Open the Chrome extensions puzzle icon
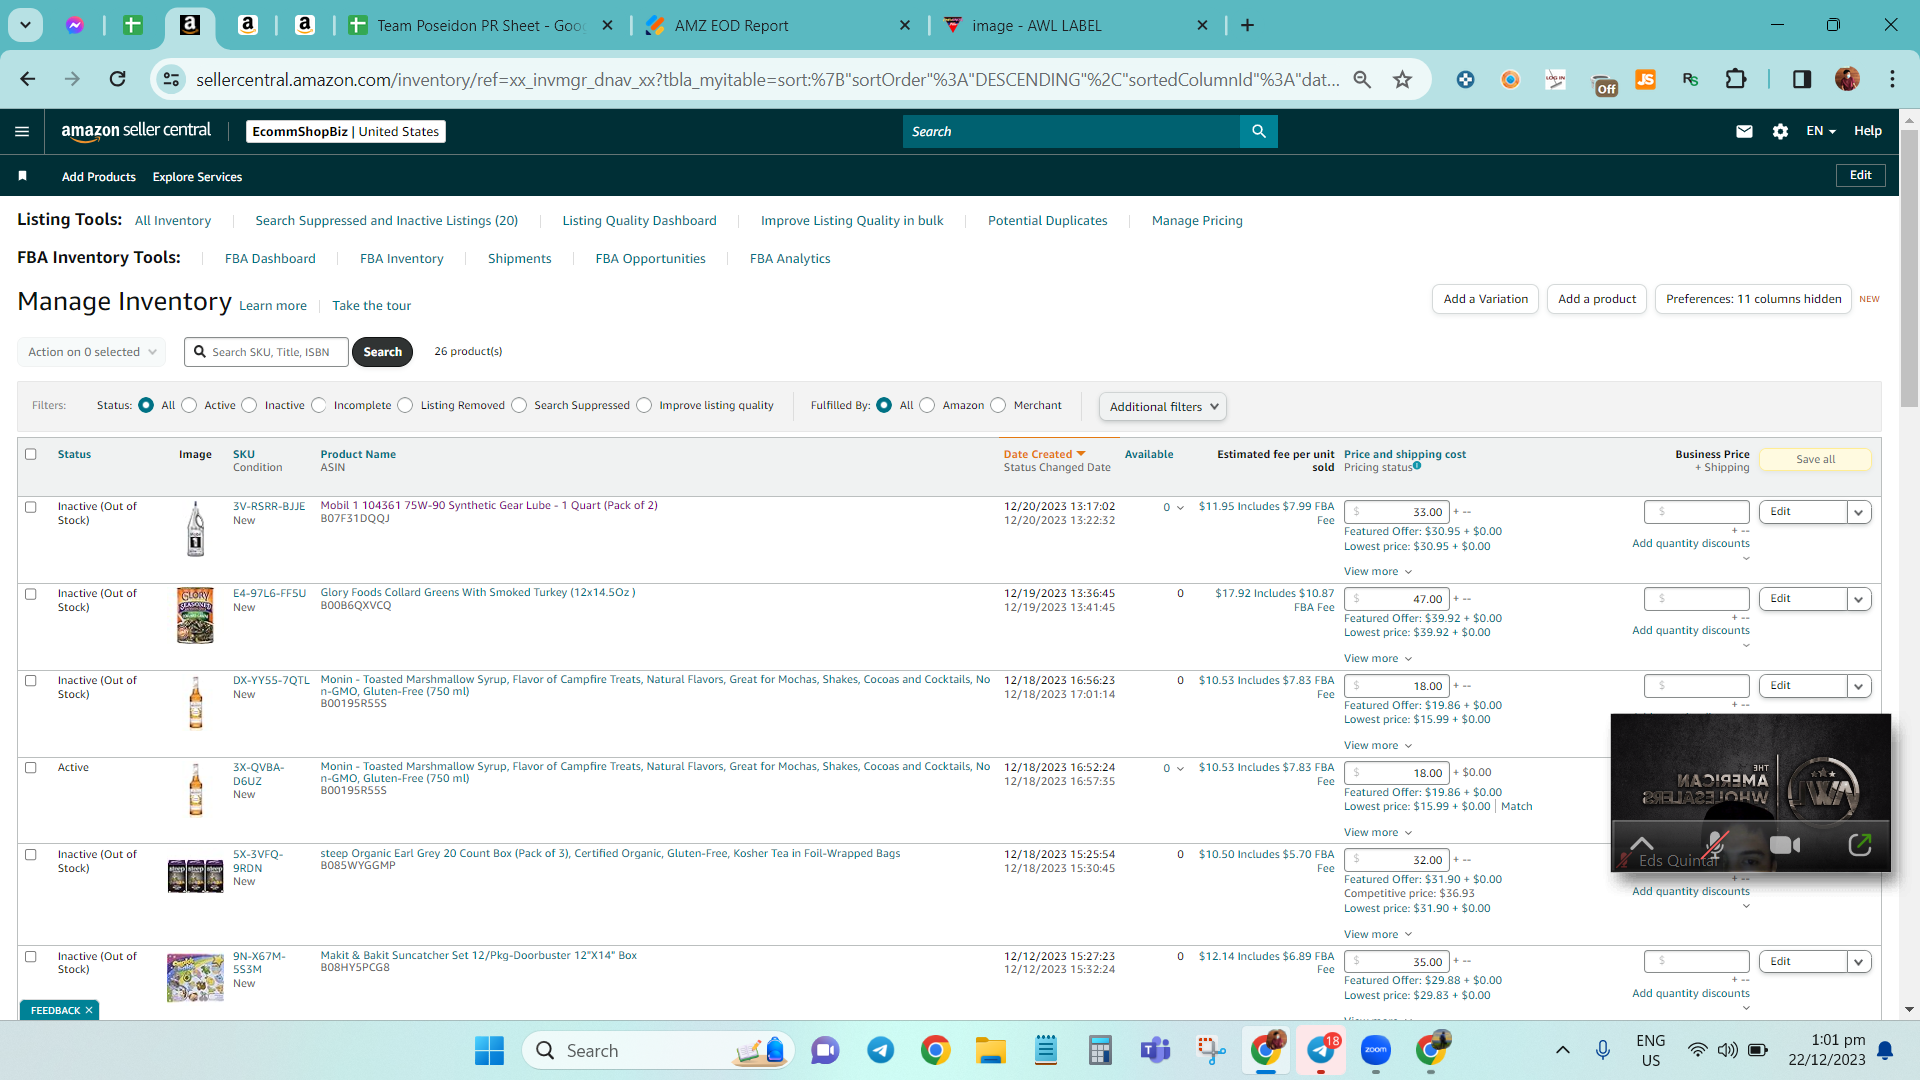Viewport: 1920px width, 1080px height. (1736, 79)
